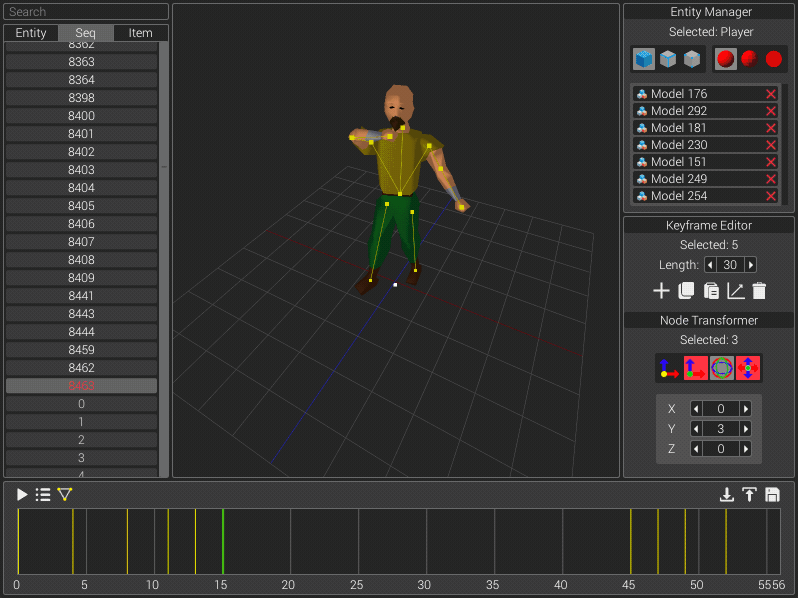
Task: Remove Model 181 from entity
Action: 771,128
